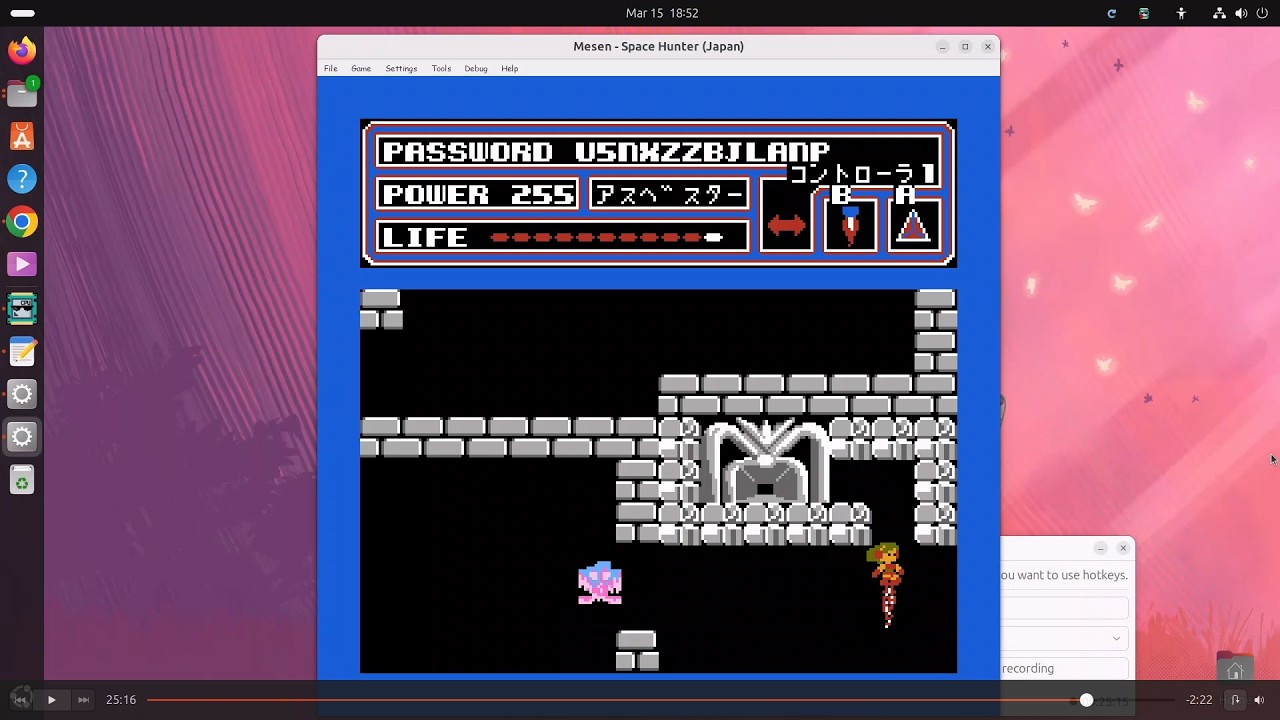The image size is (1280, 720).
Task: Click the network status icon
Action: tap(1219, 13)
